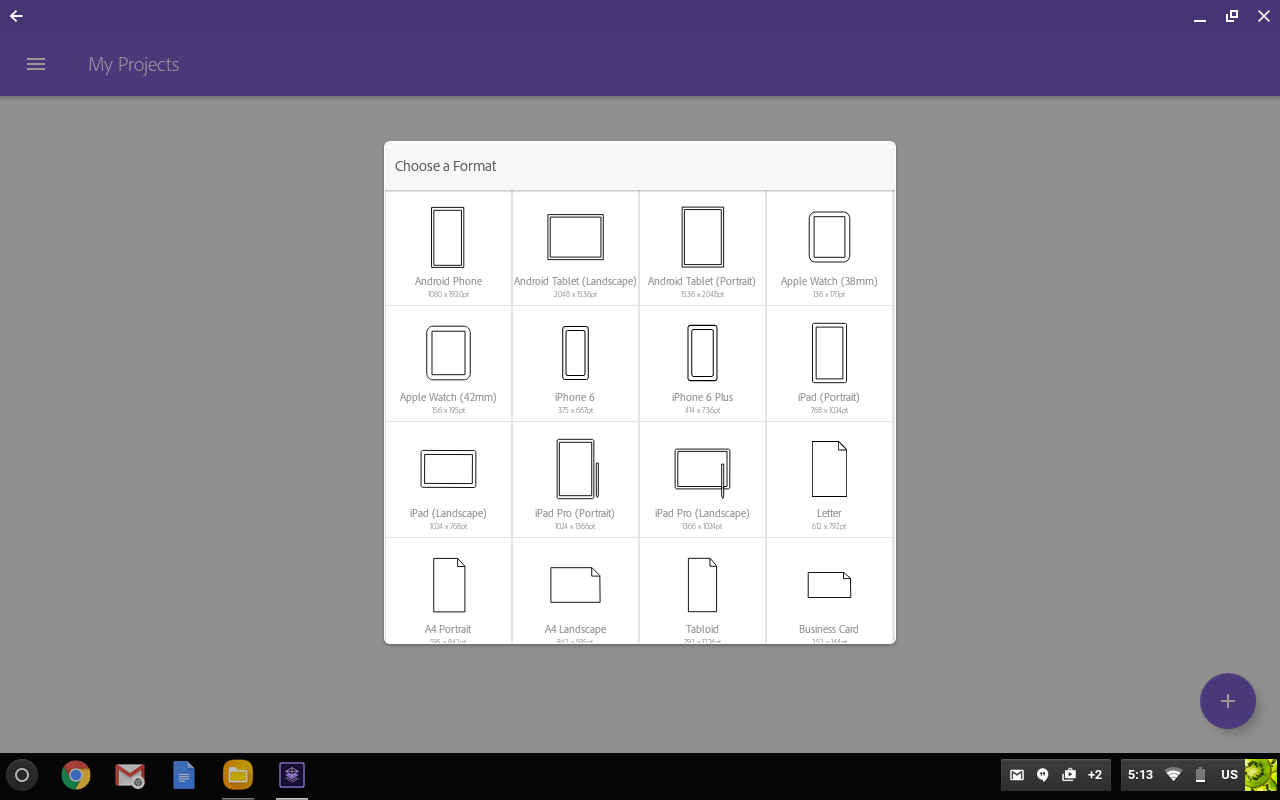Choose the Business Card format
This screenshot has width=1280, height=800.
click(x=829, y=586)
